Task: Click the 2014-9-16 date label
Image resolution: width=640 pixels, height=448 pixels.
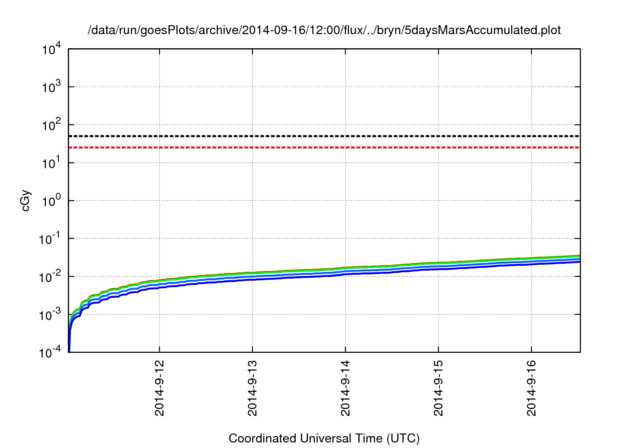Action: (531, 388)
